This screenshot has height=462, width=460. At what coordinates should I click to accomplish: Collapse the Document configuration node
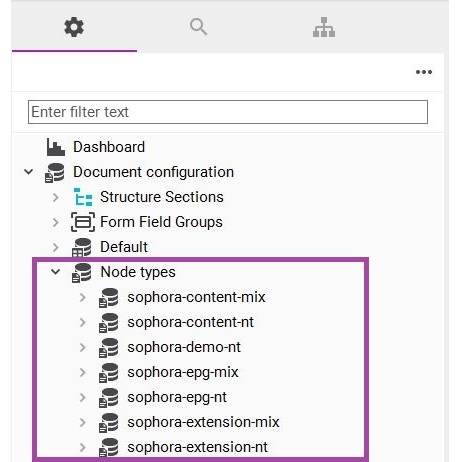pos(29,172)
